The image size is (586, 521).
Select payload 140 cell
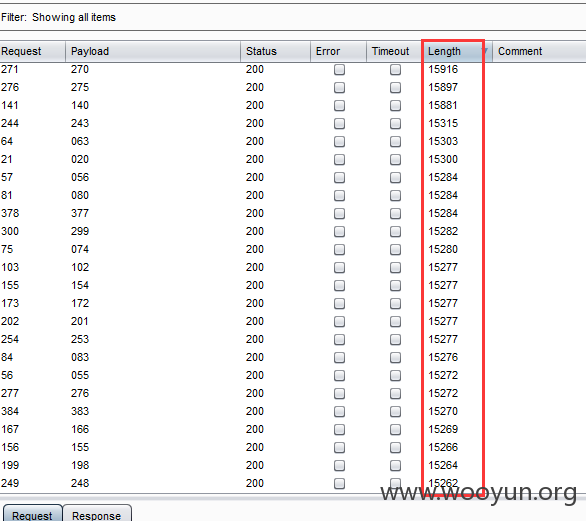(80, 105)
